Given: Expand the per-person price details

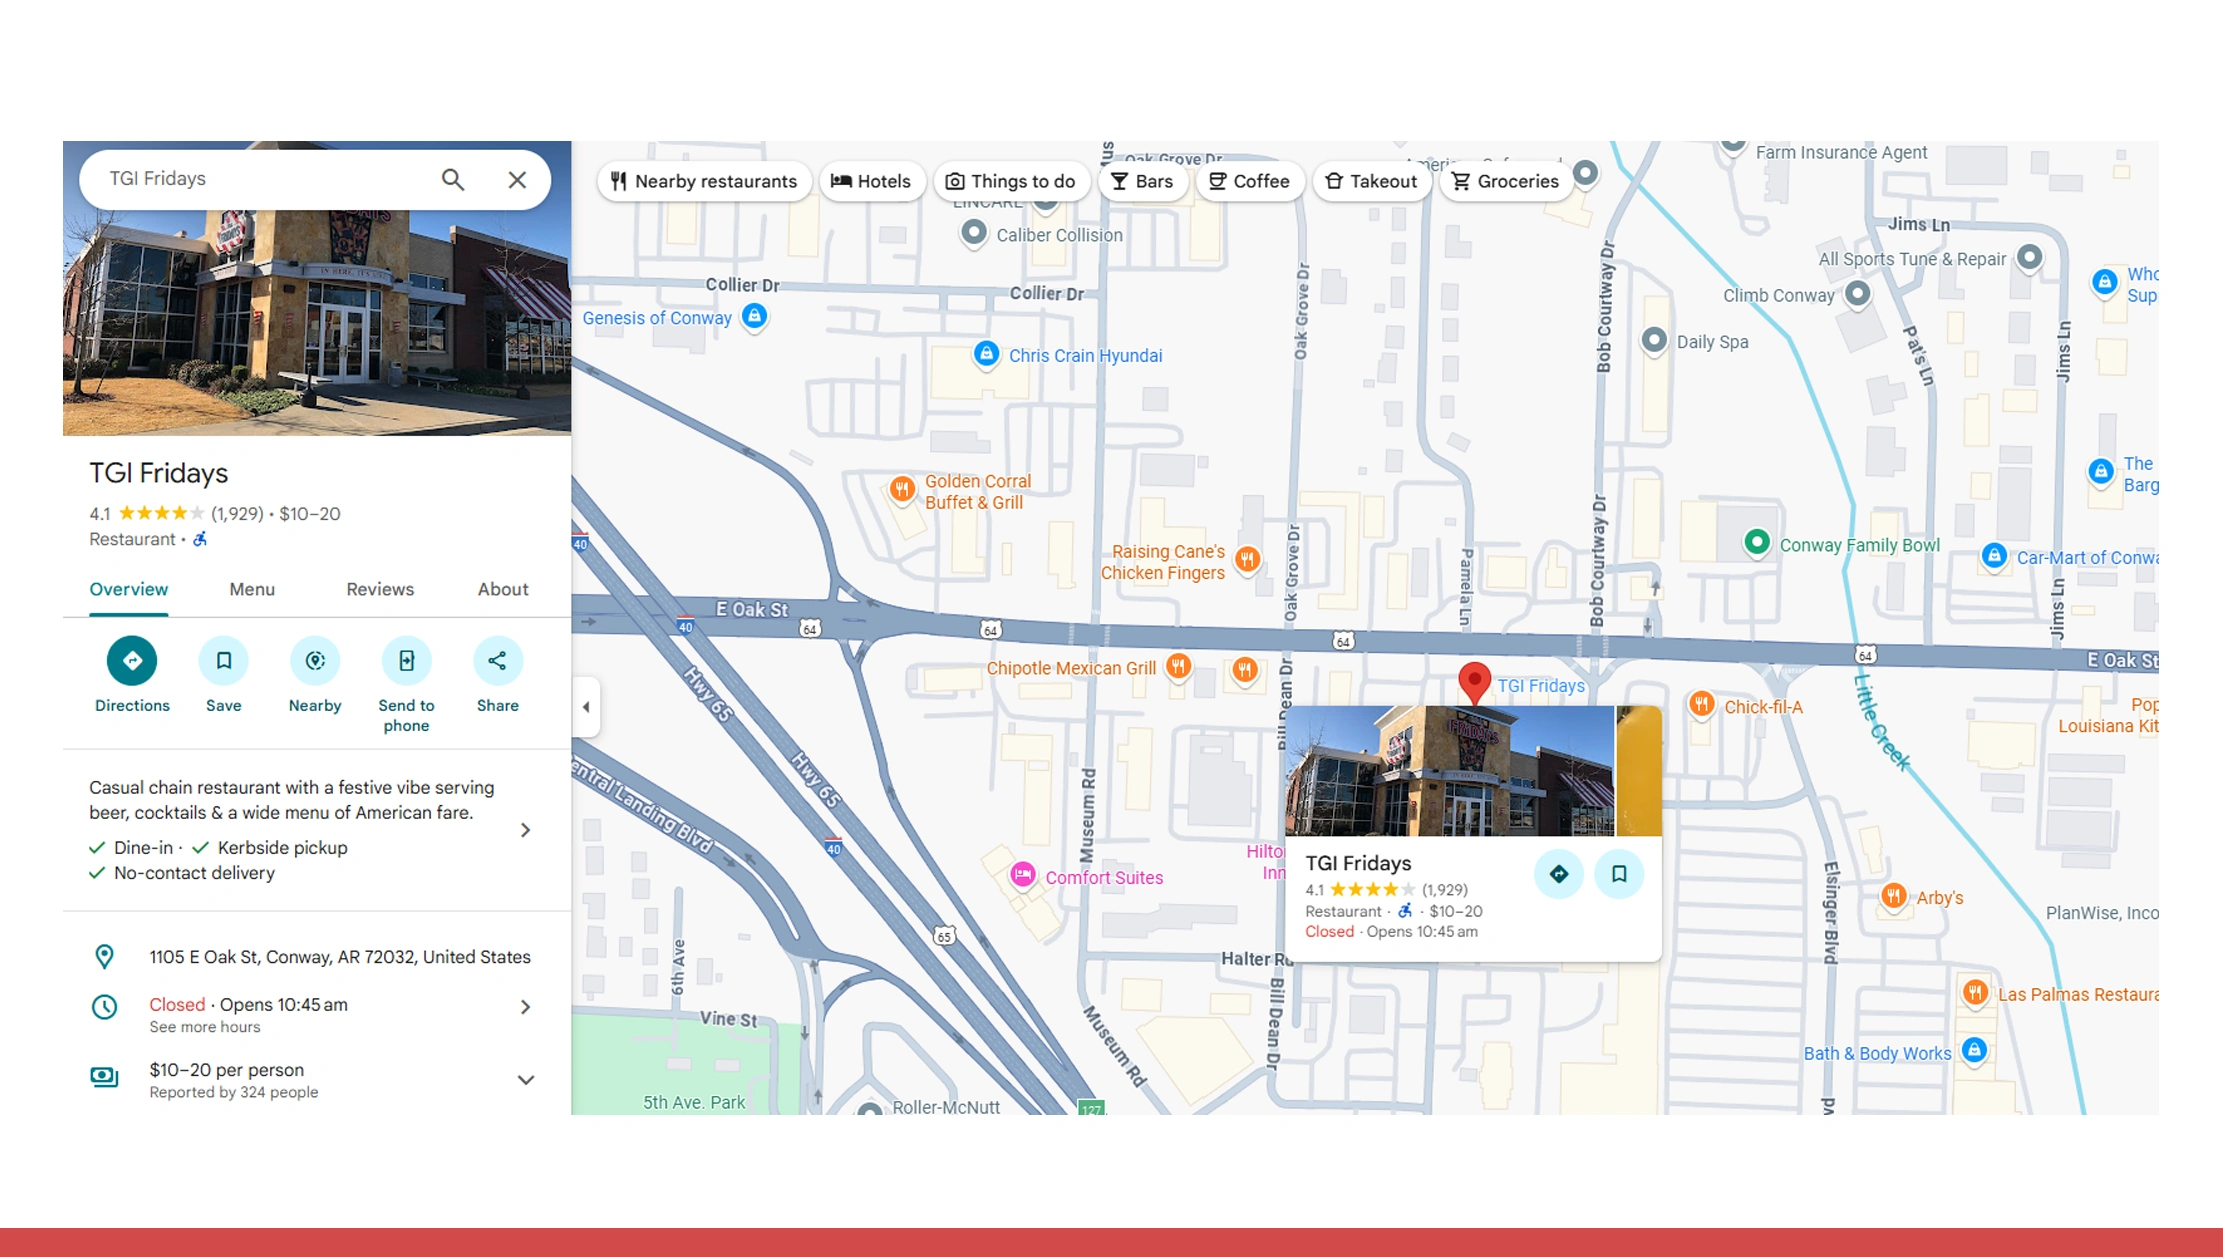Looking at the screenshot, I should click(x=525, y=1079).
